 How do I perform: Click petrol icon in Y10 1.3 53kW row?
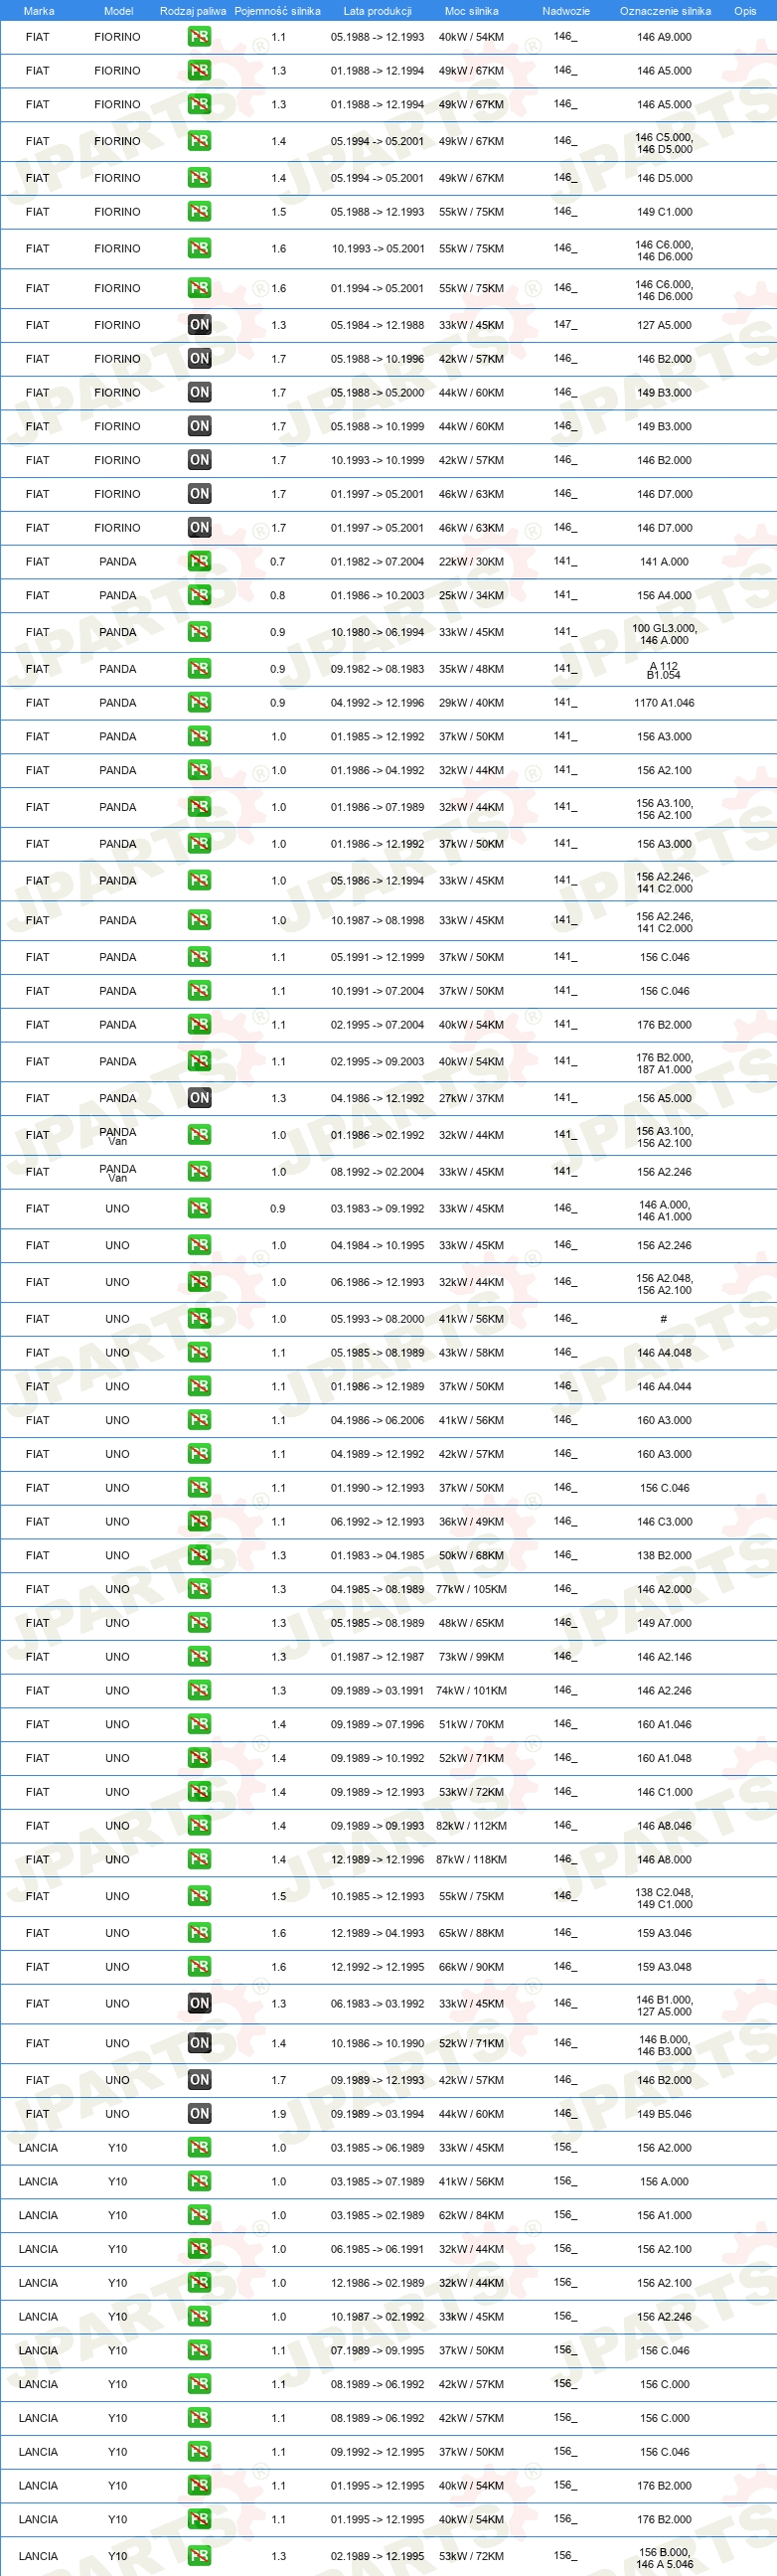click(199, 2556)
